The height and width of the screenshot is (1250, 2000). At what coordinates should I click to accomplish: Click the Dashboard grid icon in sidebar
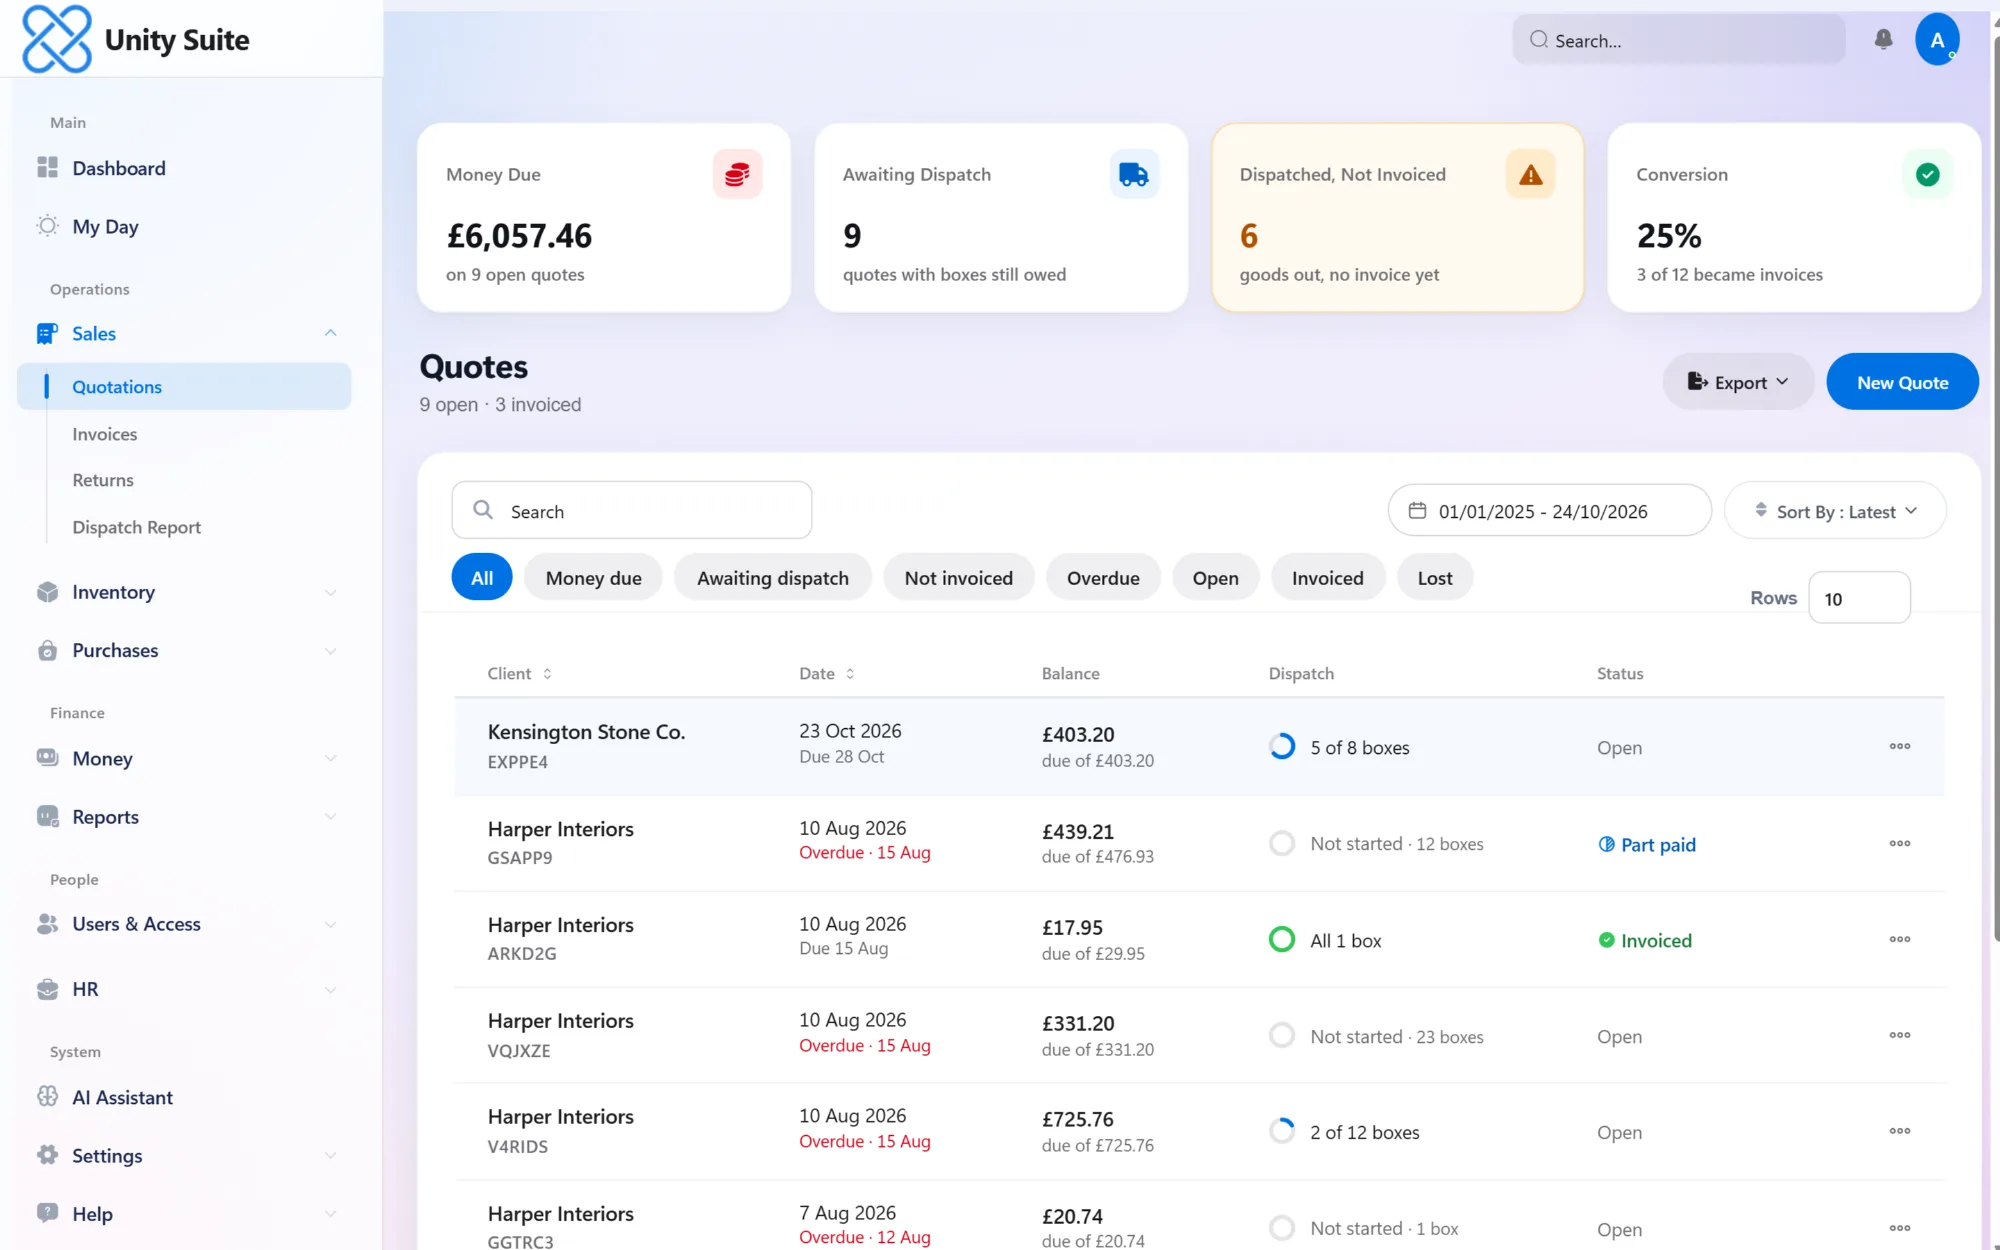(x=47, y=168)
